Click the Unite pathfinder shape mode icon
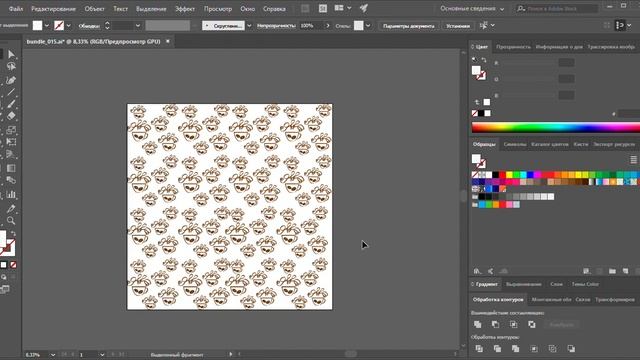Screen dimensions: 640x360 [478, 324]
